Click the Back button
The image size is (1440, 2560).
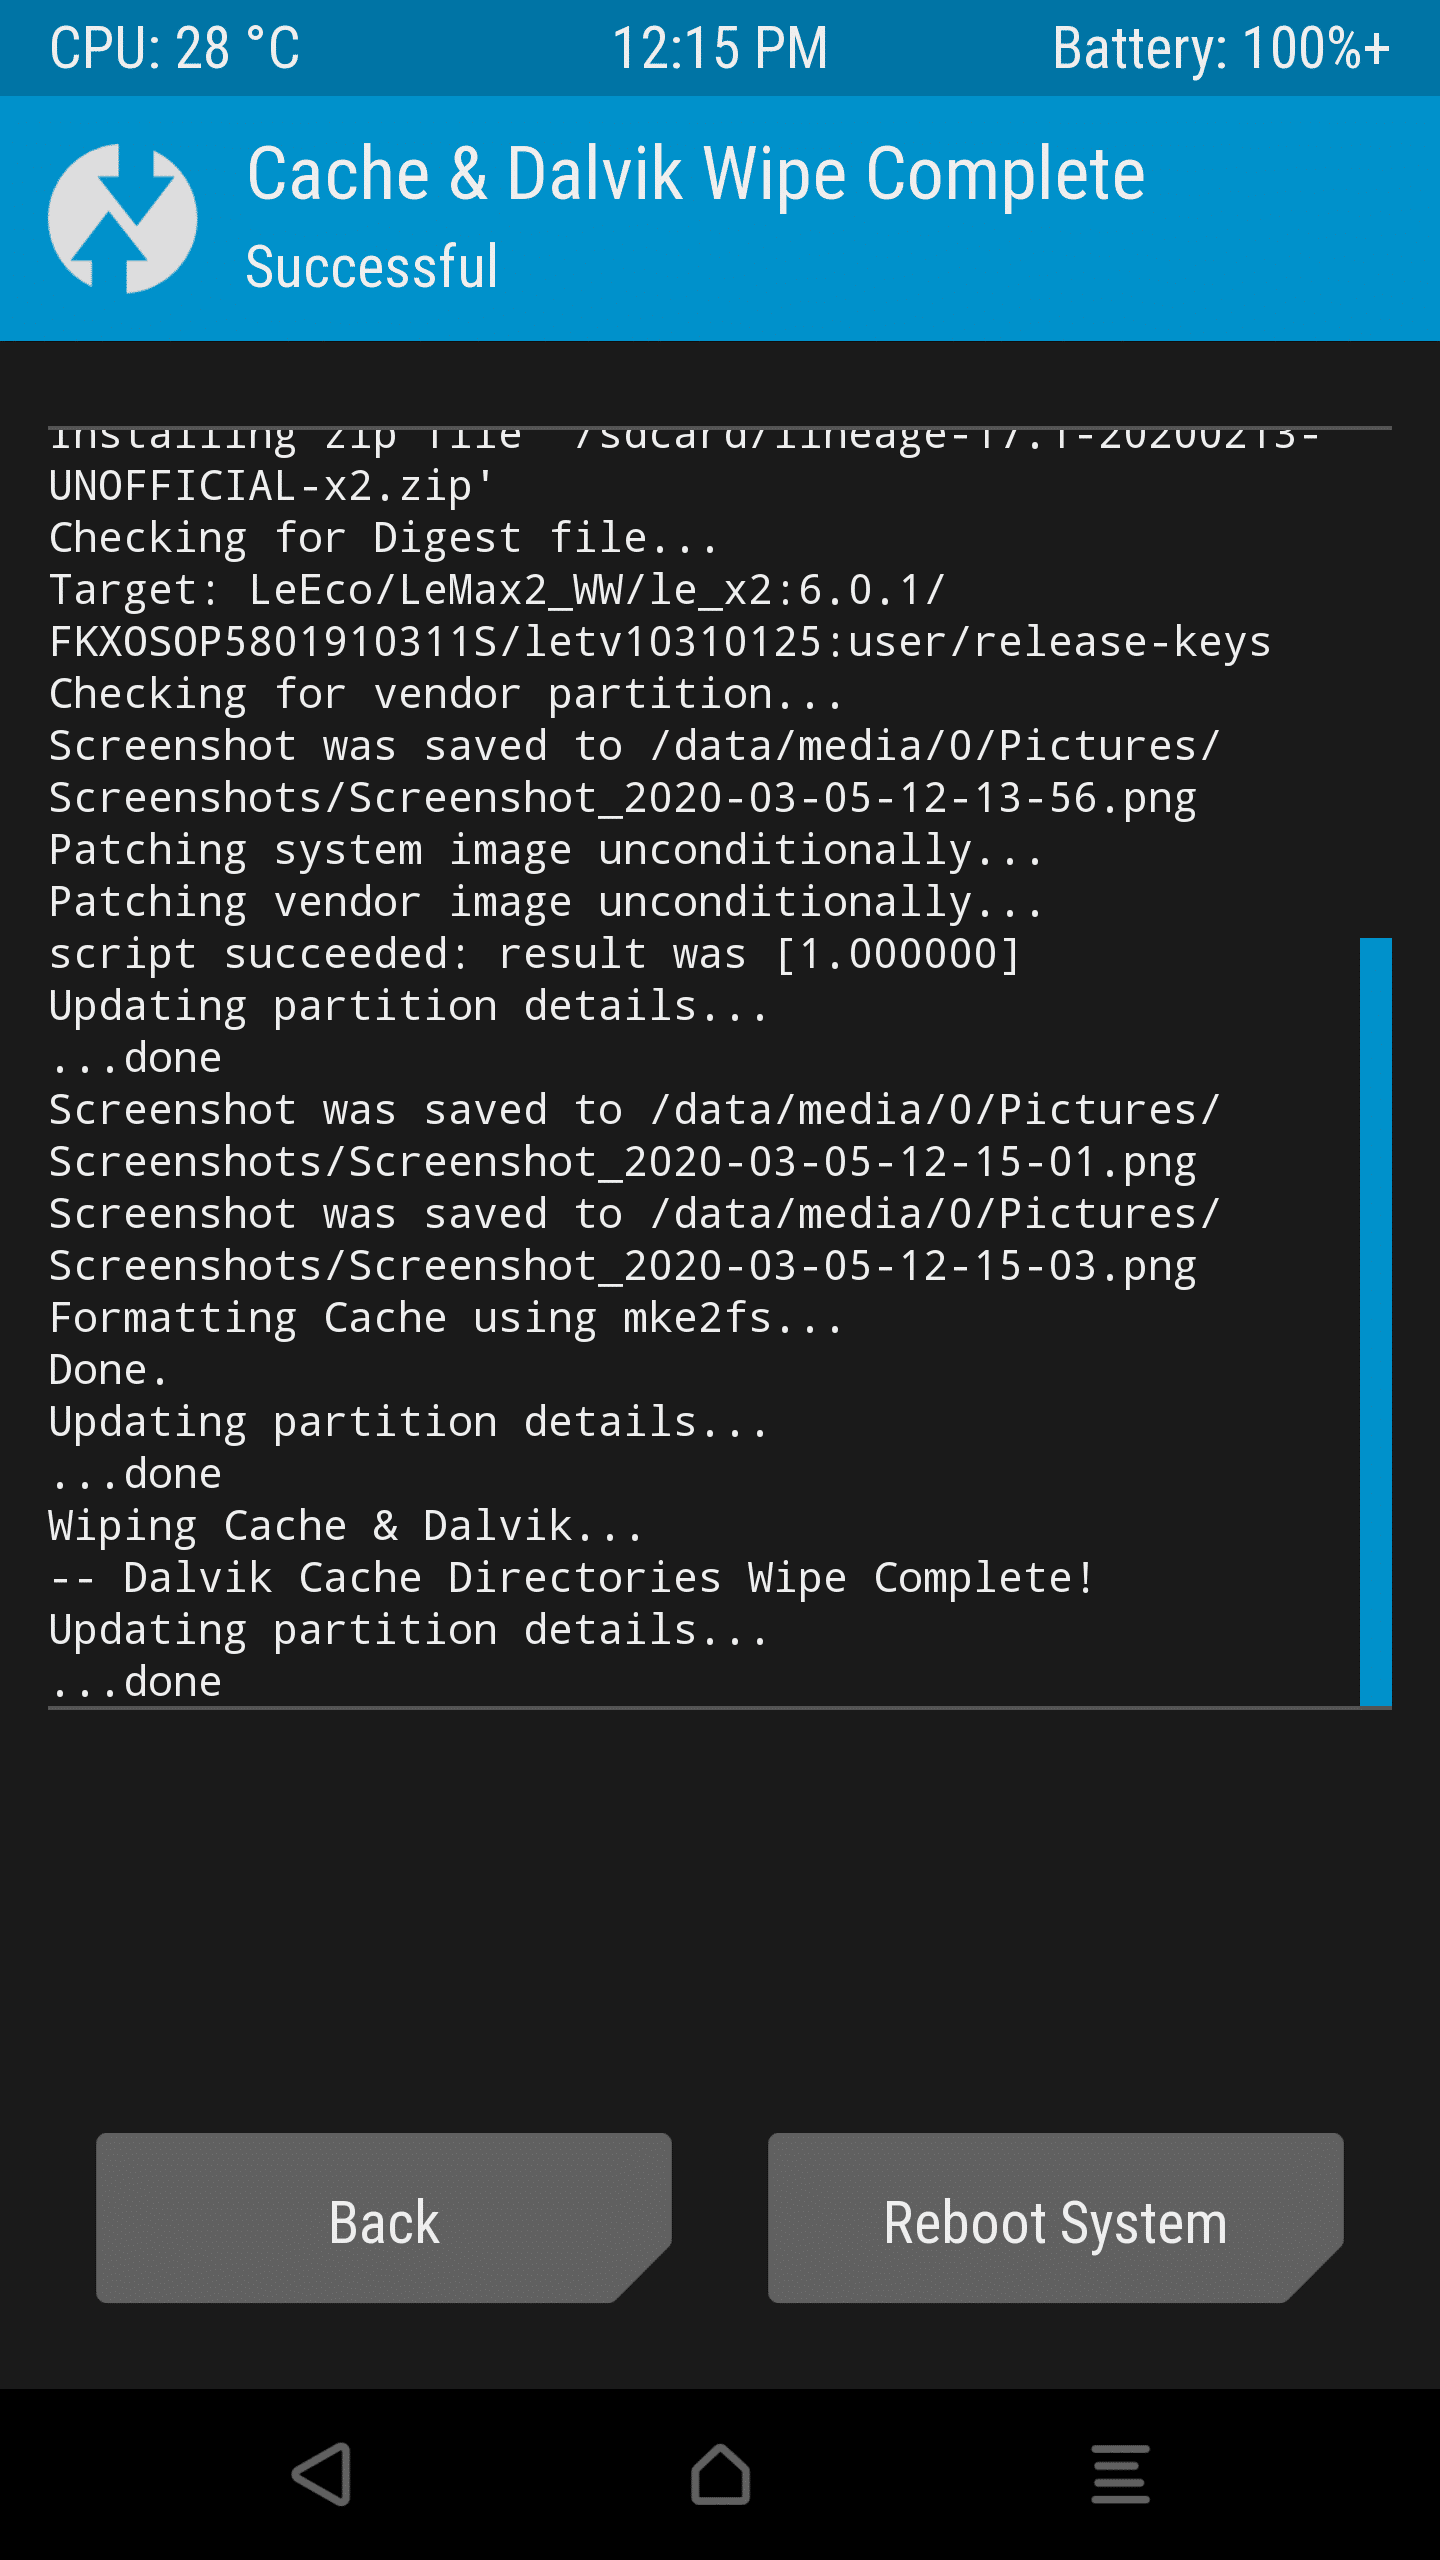pos(384,2218)
